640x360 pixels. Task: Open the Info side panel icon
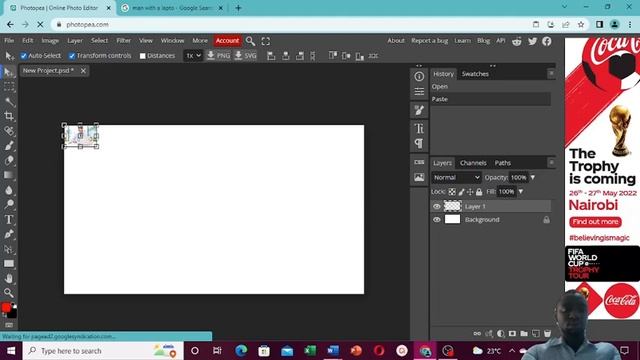419,76
